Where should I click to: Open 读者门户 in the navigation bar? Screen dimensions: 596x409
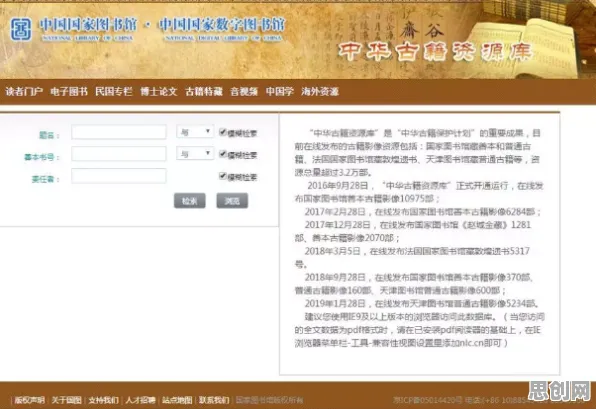[x=24, y=92]
